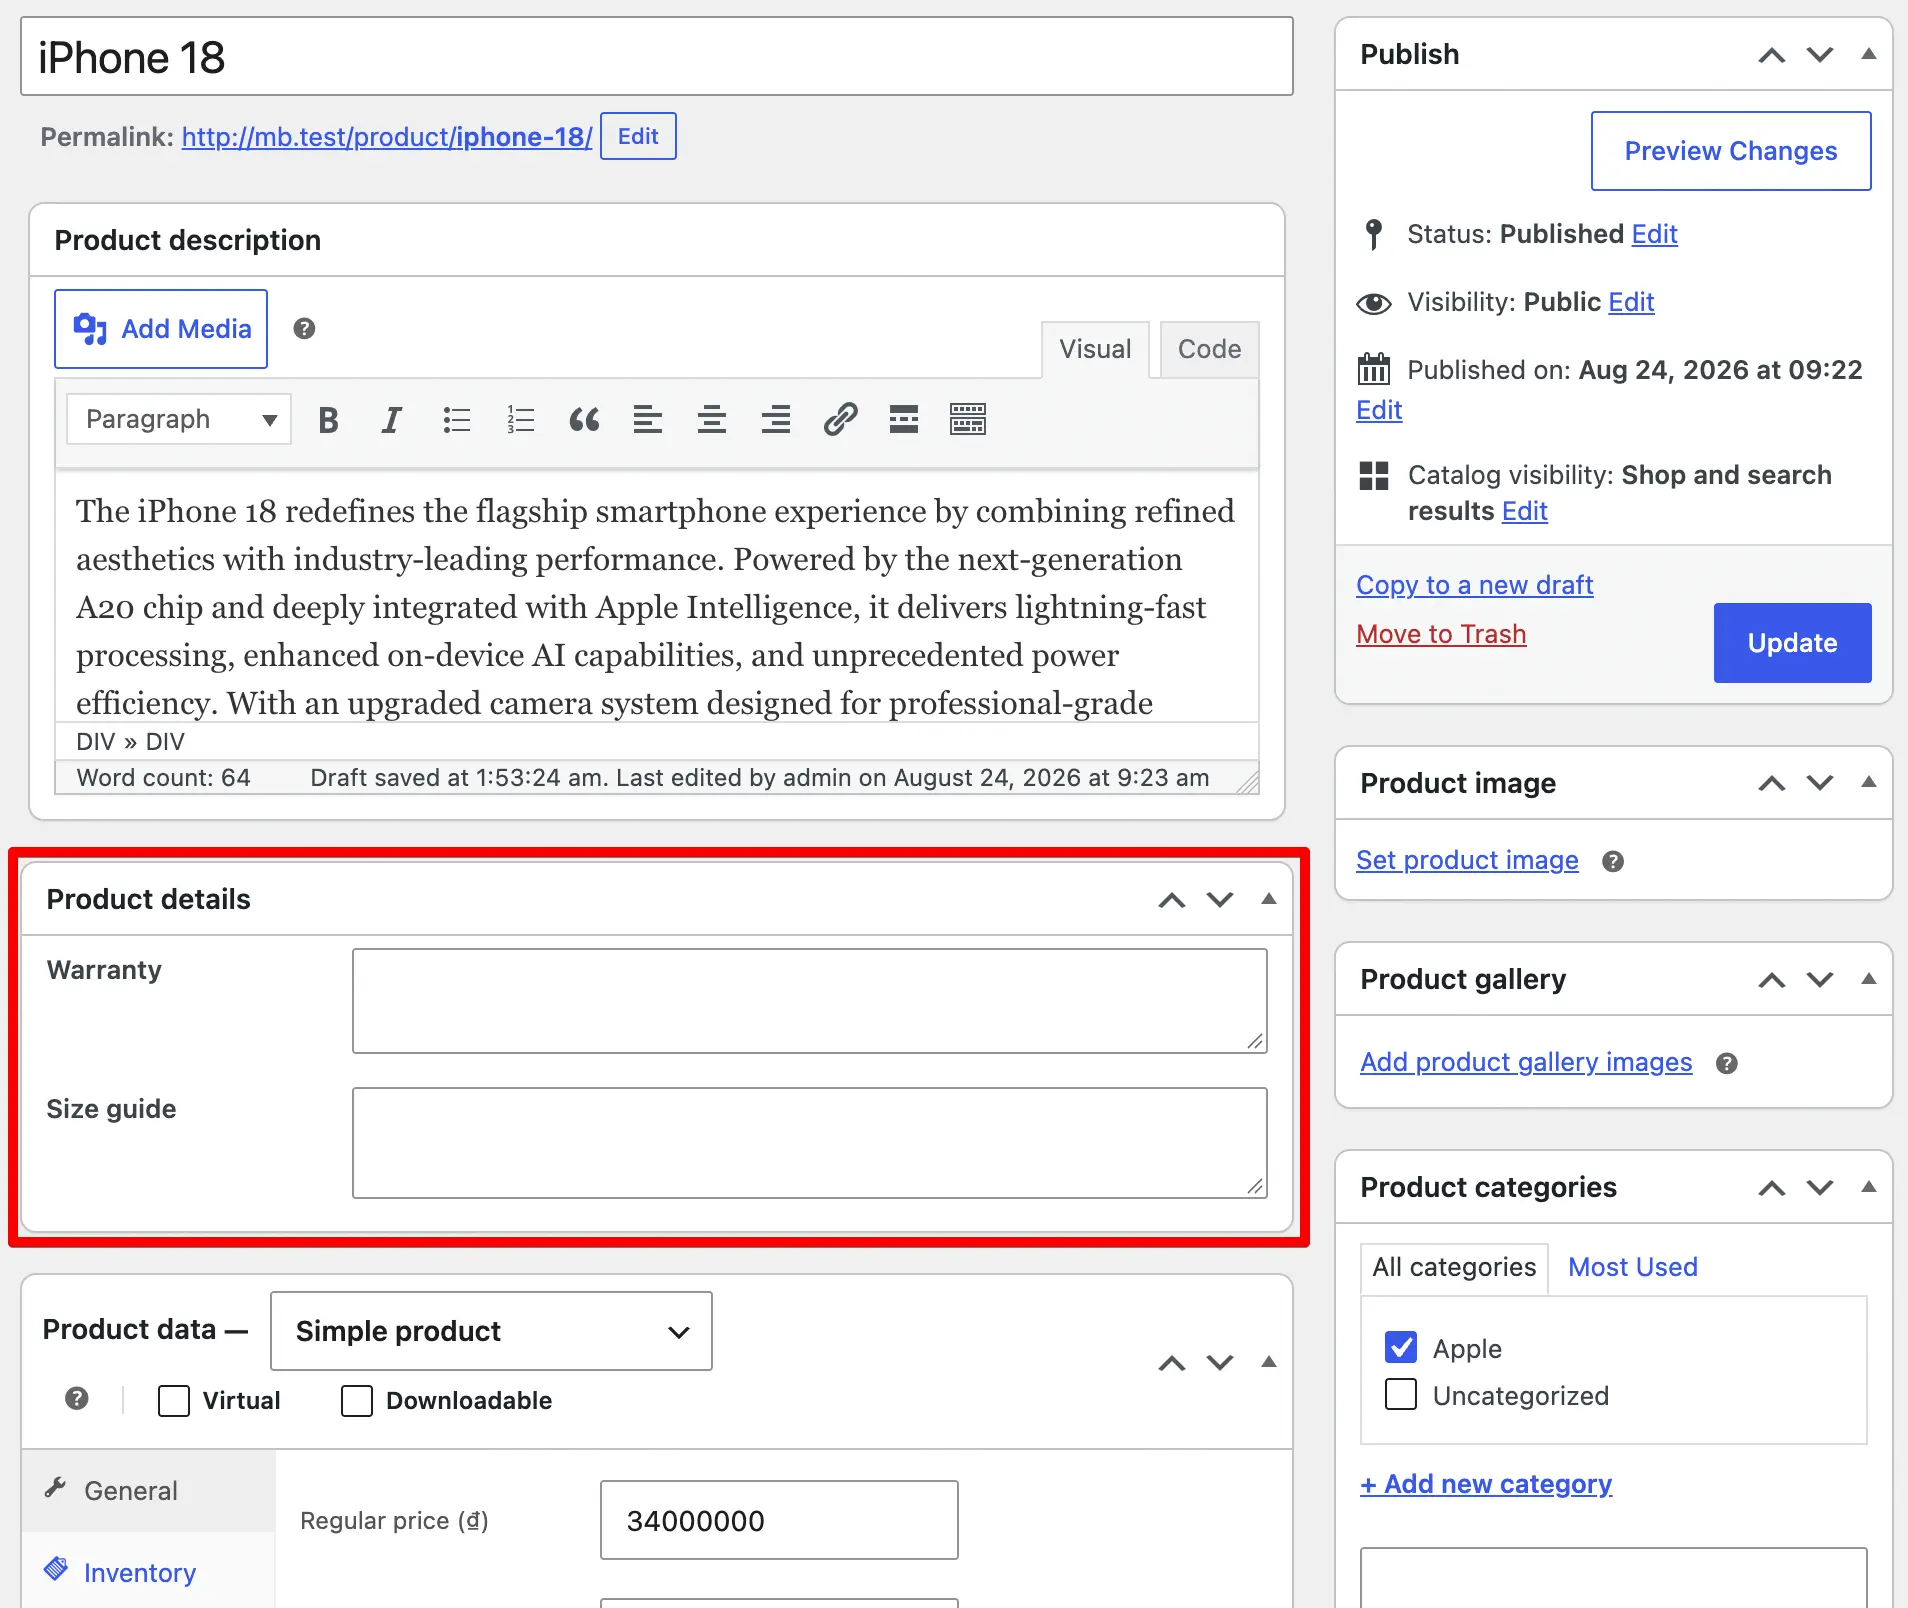Screen dimensions: 1908x1608
Task: Collapse the Publish panel
Action: [x=1868, y=54]
